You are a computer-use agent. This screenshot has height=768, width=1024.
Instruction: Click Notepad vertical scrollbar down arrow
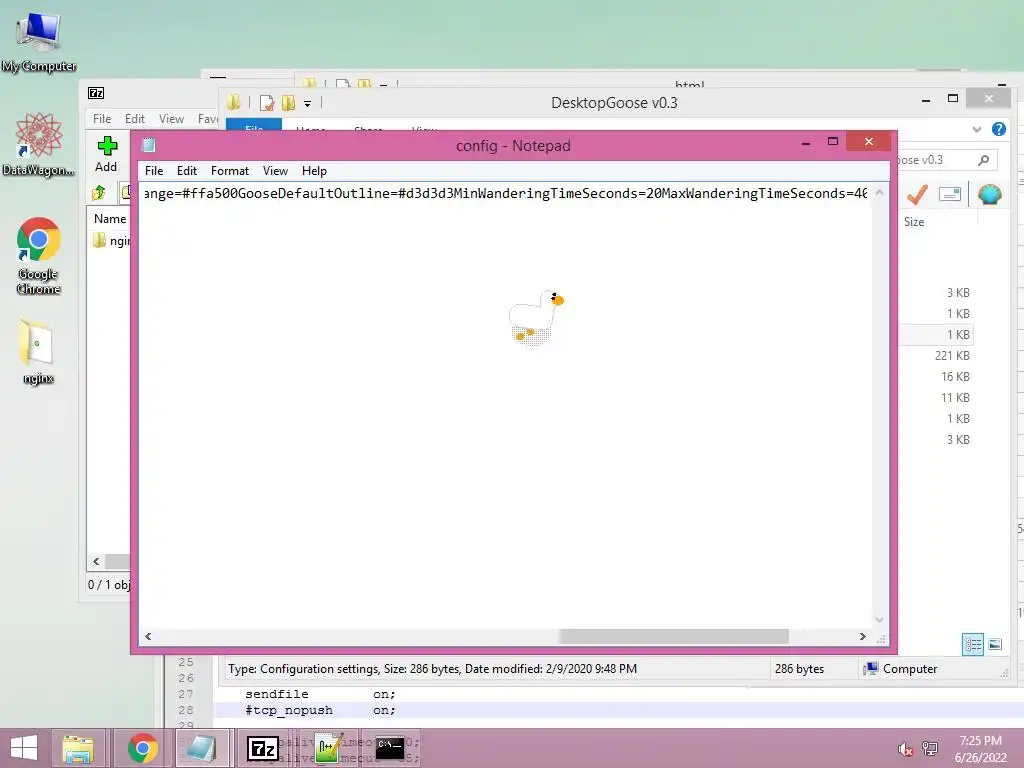pos(879,620)
